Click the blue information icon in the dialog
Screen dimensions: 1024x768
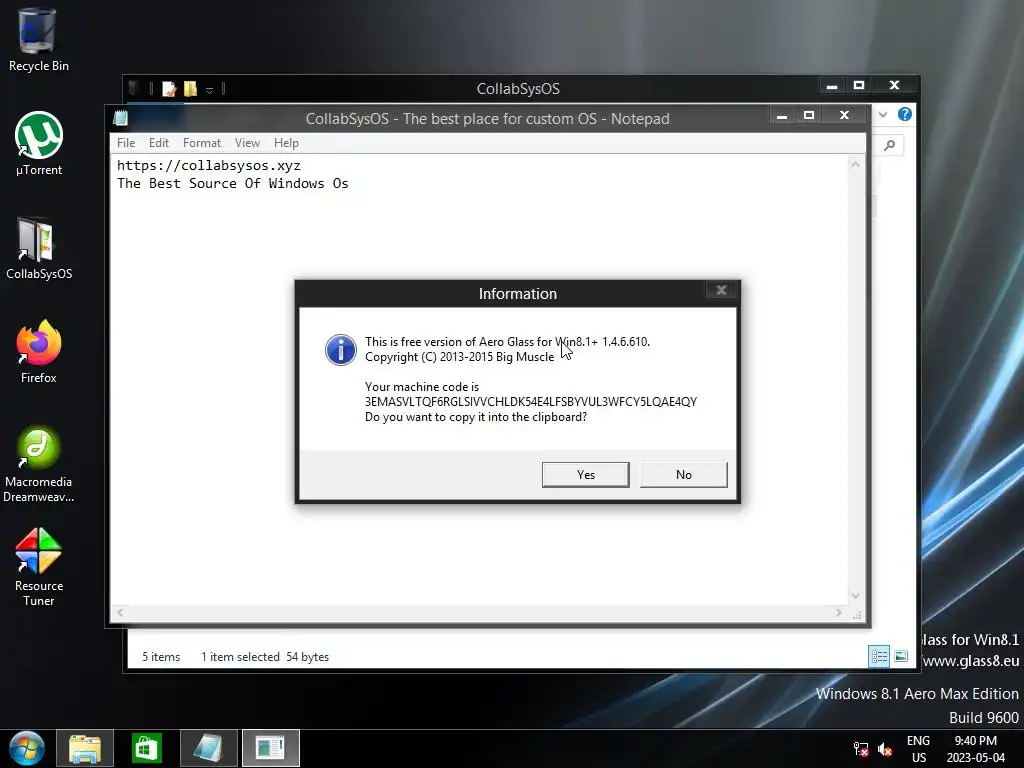(341, 350)
